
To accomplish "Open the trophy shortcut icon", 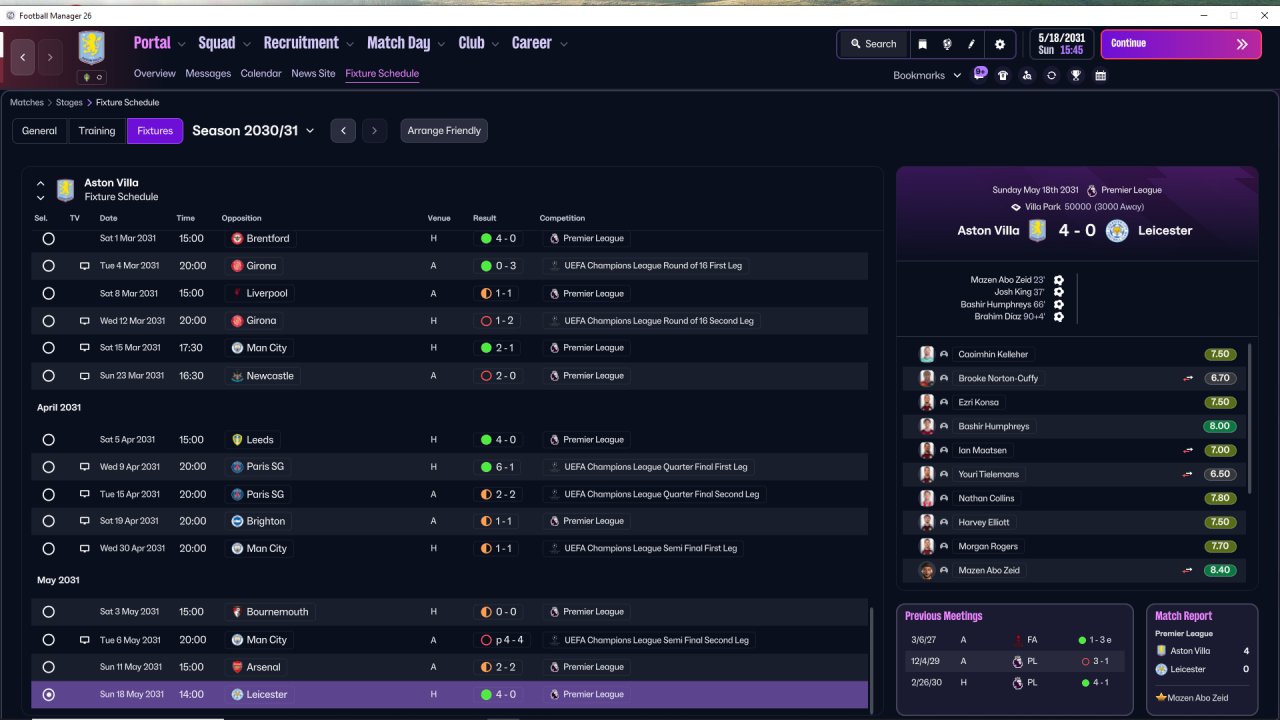I will pyautogui.click(x=1076, y=75).
